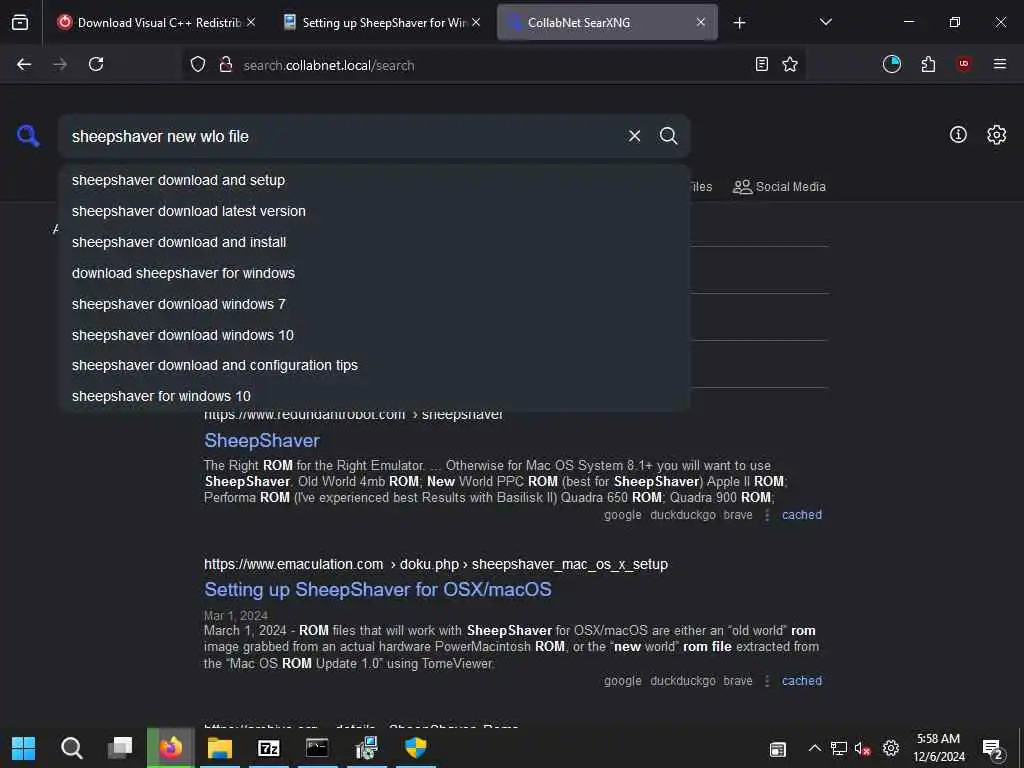Screen dimensions: 1024x768
Task: View site security lock information
Action: point(226,64)
